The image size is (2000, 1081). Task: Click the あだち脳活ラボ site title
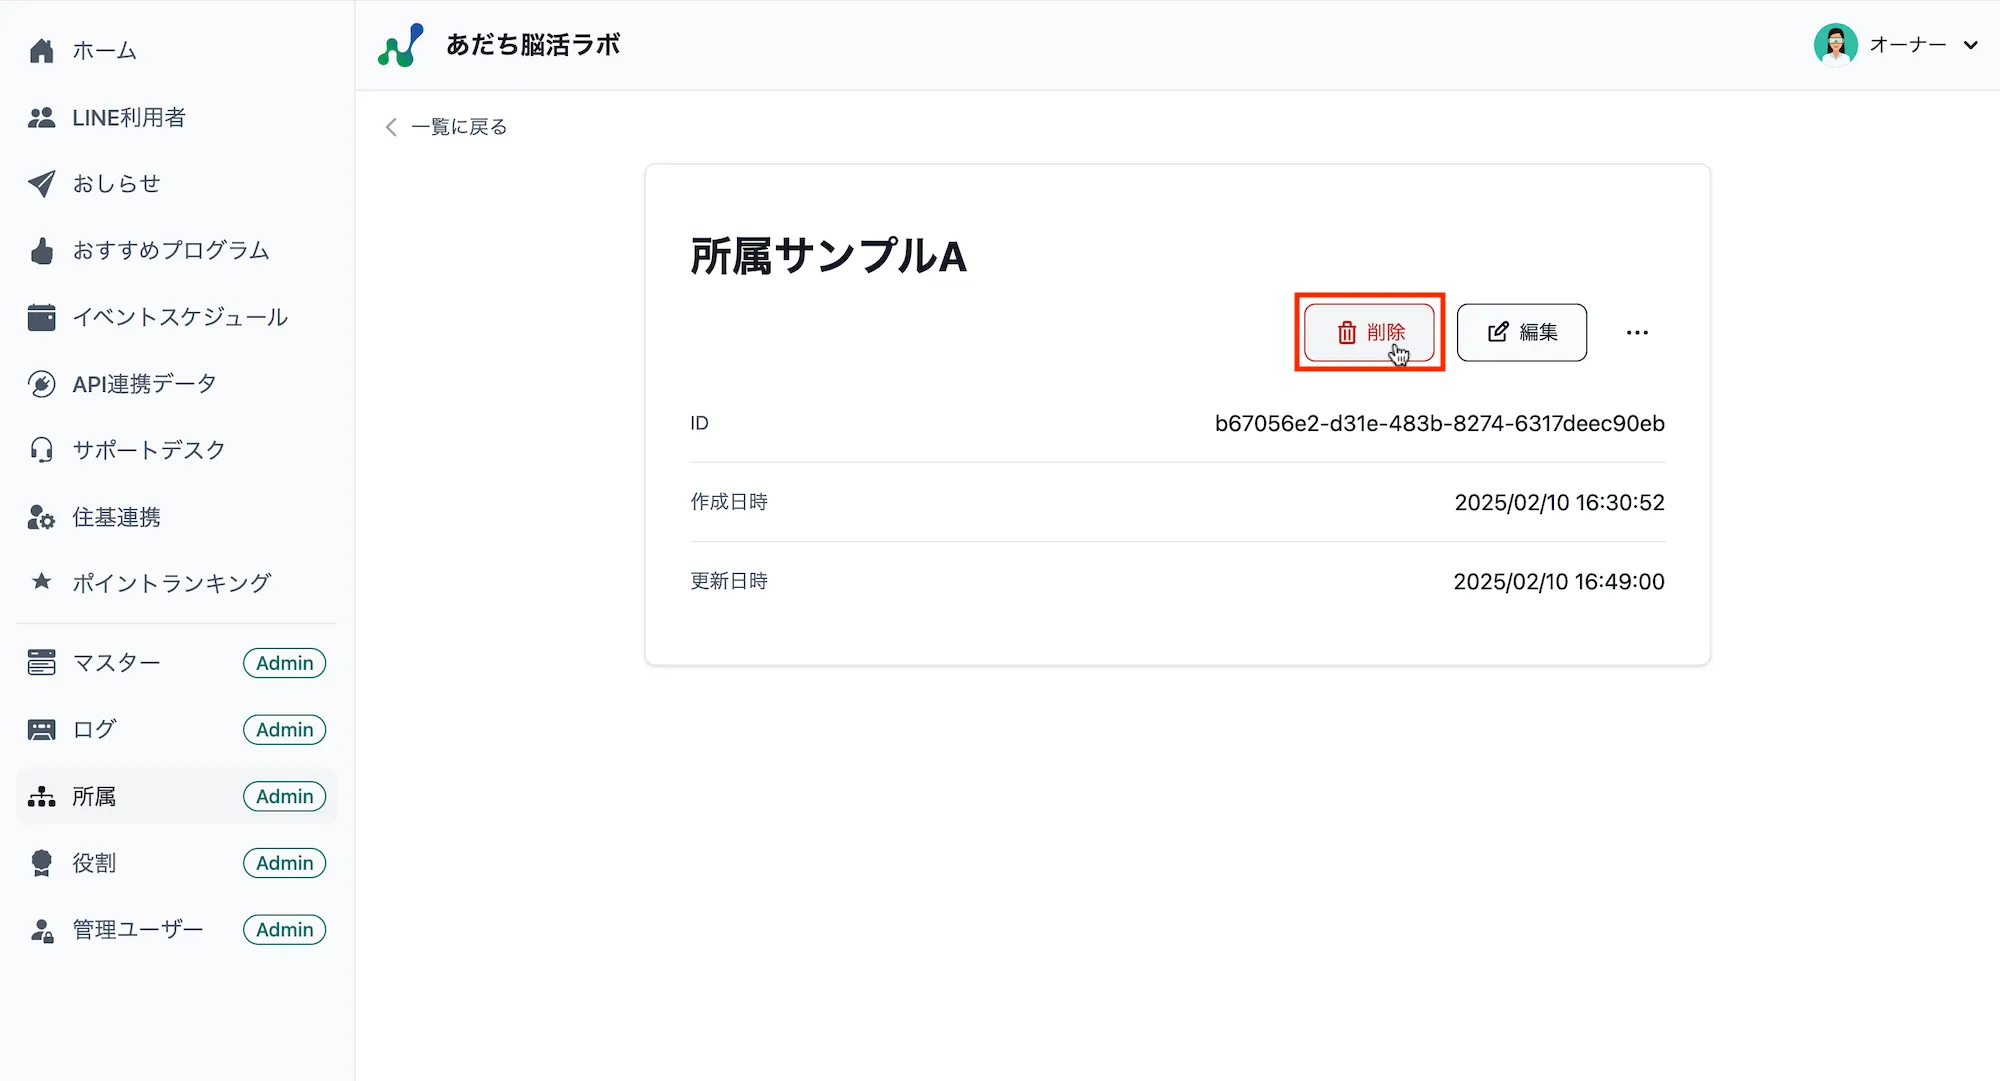(533, 45)
